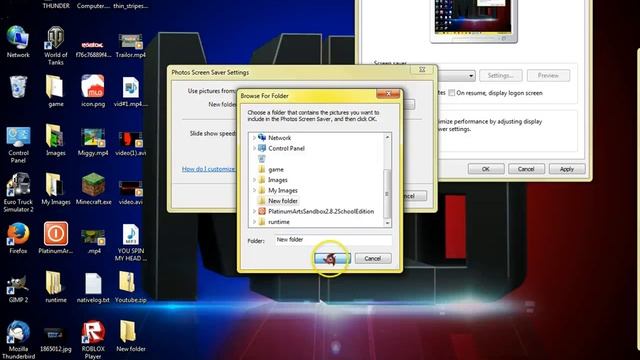640x360 pixels.
Task: Select runtime in the folder tree
Action: pyautogui.click(x=279, y=222)
